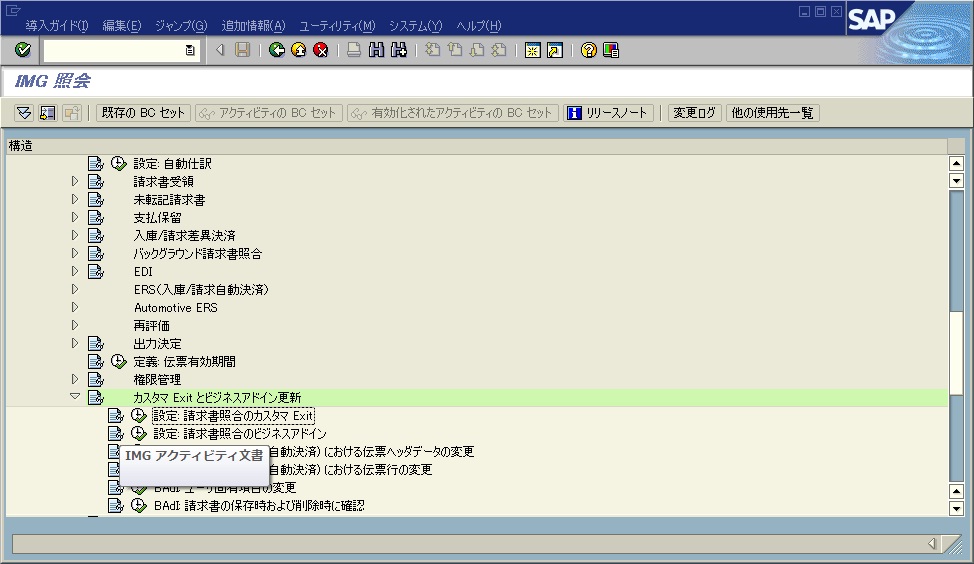Run the clock icon for 設定: 自動仕訳

119,164
